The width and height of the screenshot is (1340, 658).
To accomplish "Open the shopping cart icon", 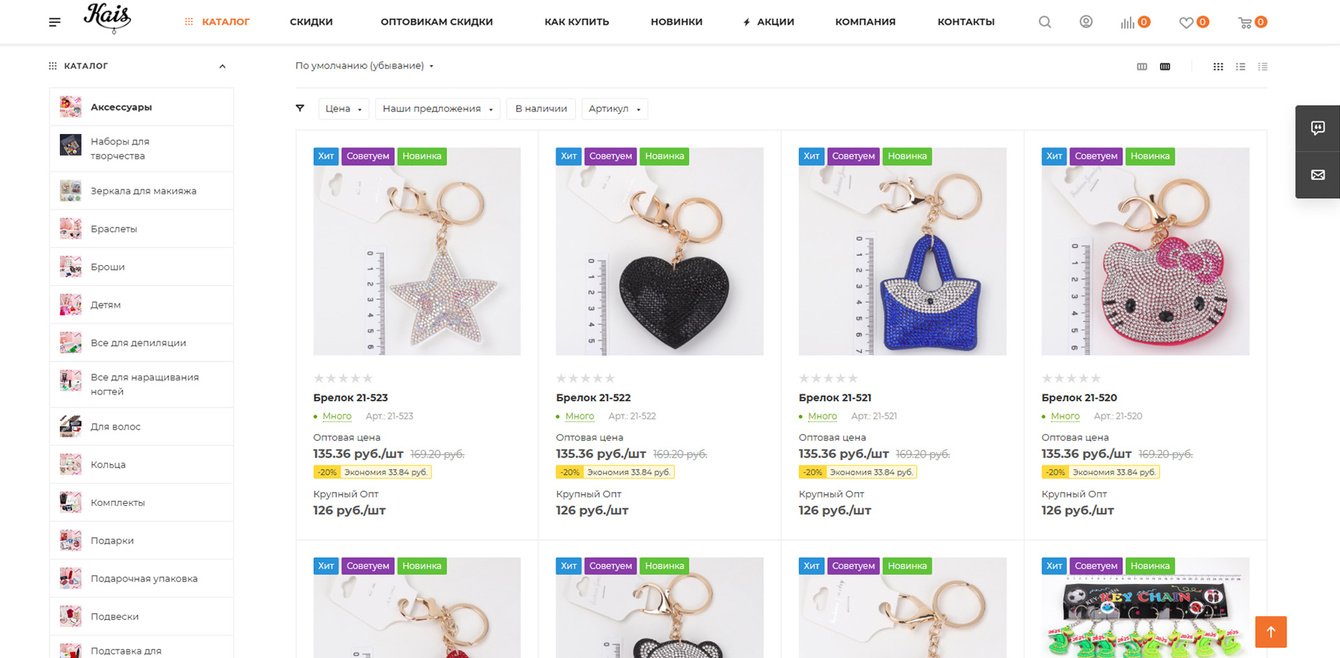I will click(1245, 22).
